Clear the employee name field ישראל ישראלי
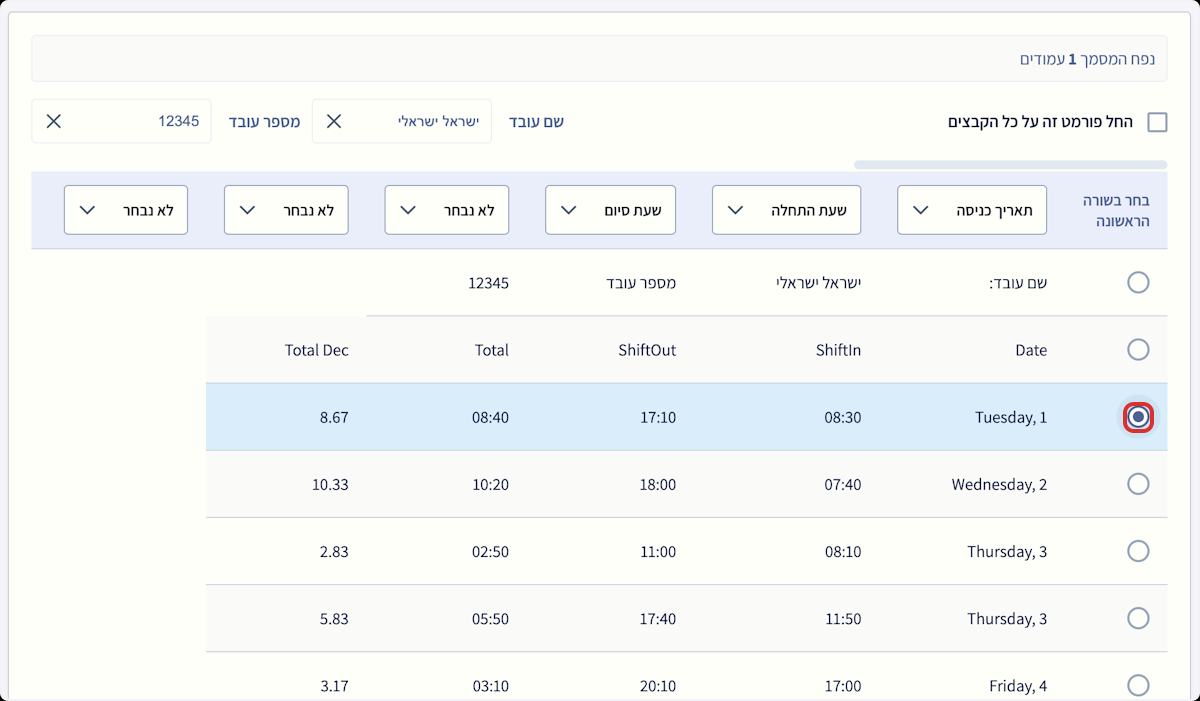The height and width of the screenshot is (701, 1200). click(334, 121)
